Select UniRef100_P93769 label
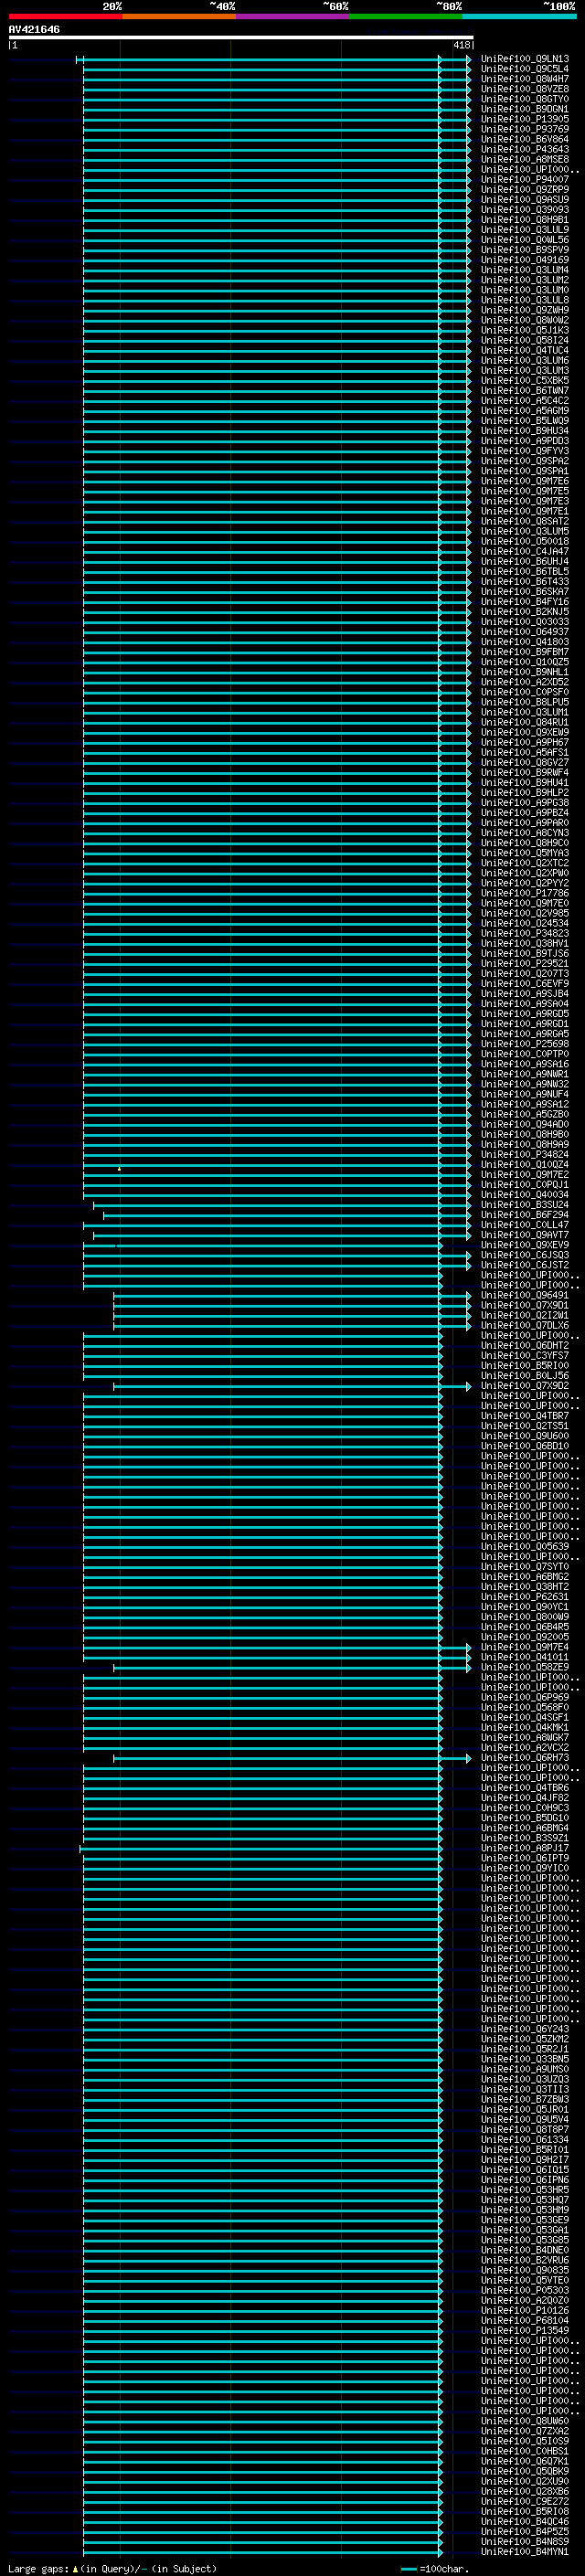 (x=524, y=129)
